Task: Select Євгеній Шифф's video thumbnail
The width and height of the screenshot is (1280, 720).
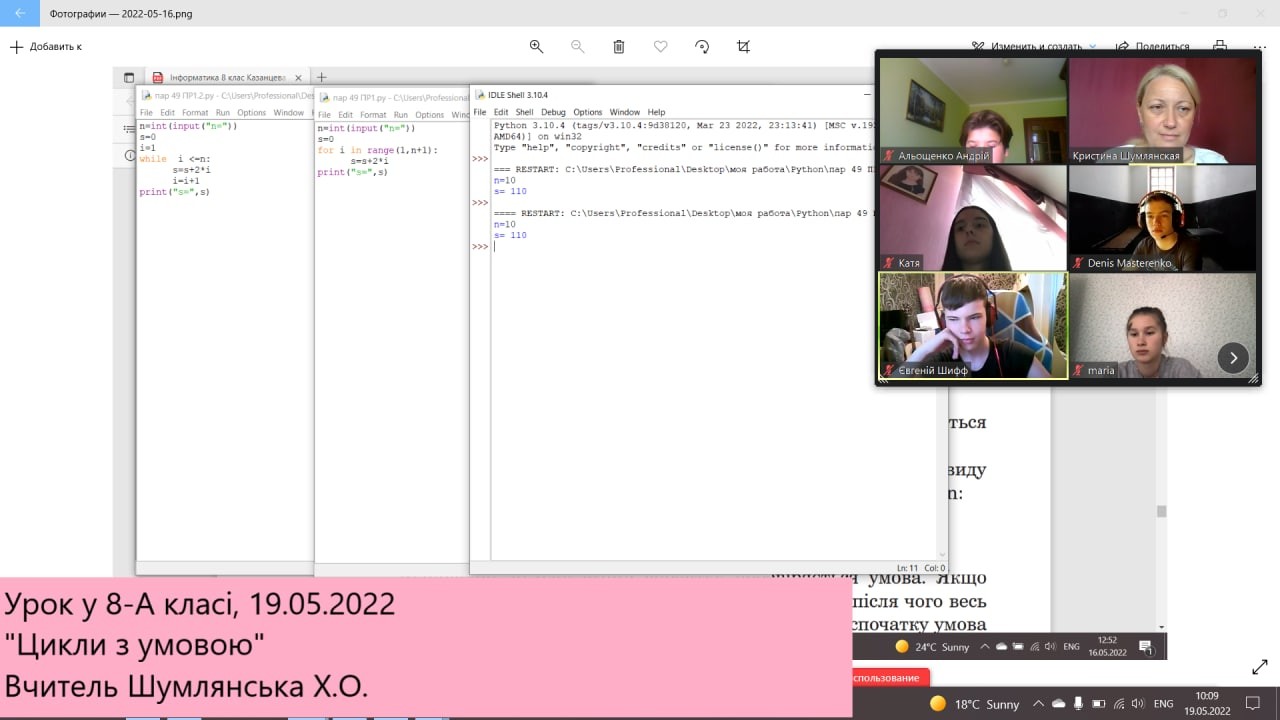Action: click(x=973, y=326)
